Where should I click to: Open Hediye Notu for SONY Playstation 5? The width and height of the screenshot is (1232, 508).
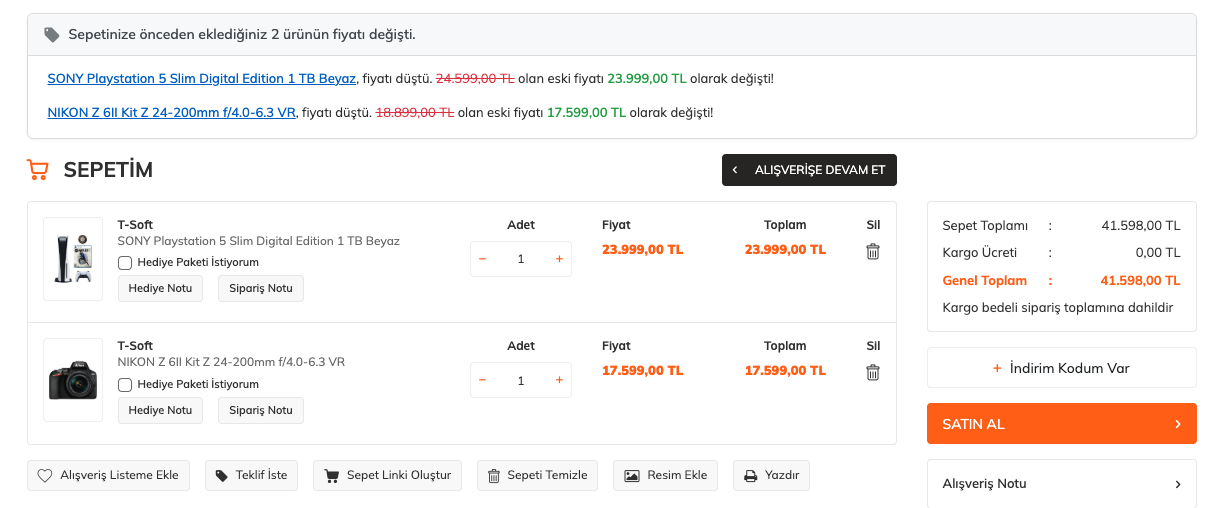point(160,289)
